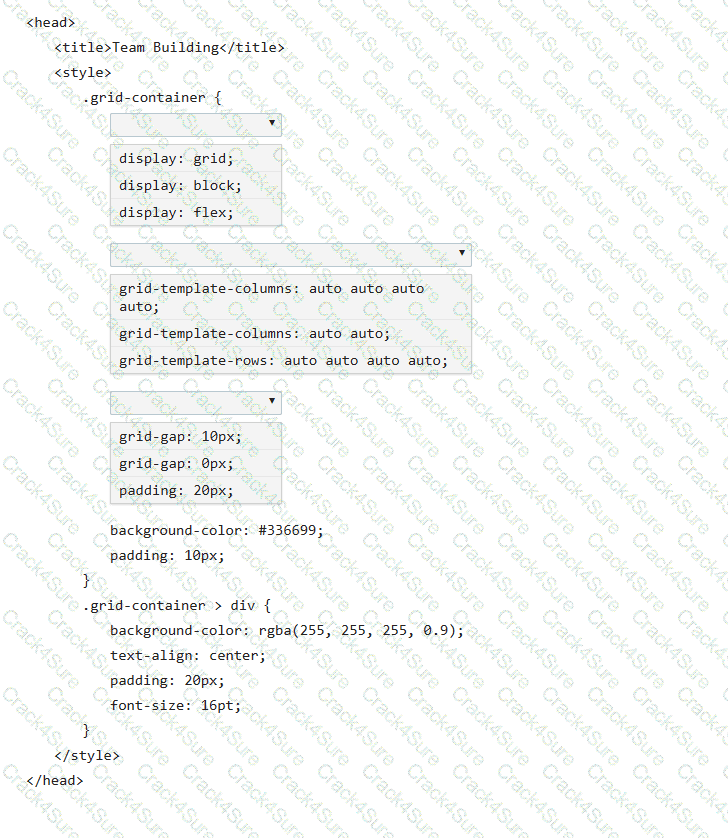Open the wide grid-template dropdown
This screenshot has height=838, width=728.
click(291, 254)
